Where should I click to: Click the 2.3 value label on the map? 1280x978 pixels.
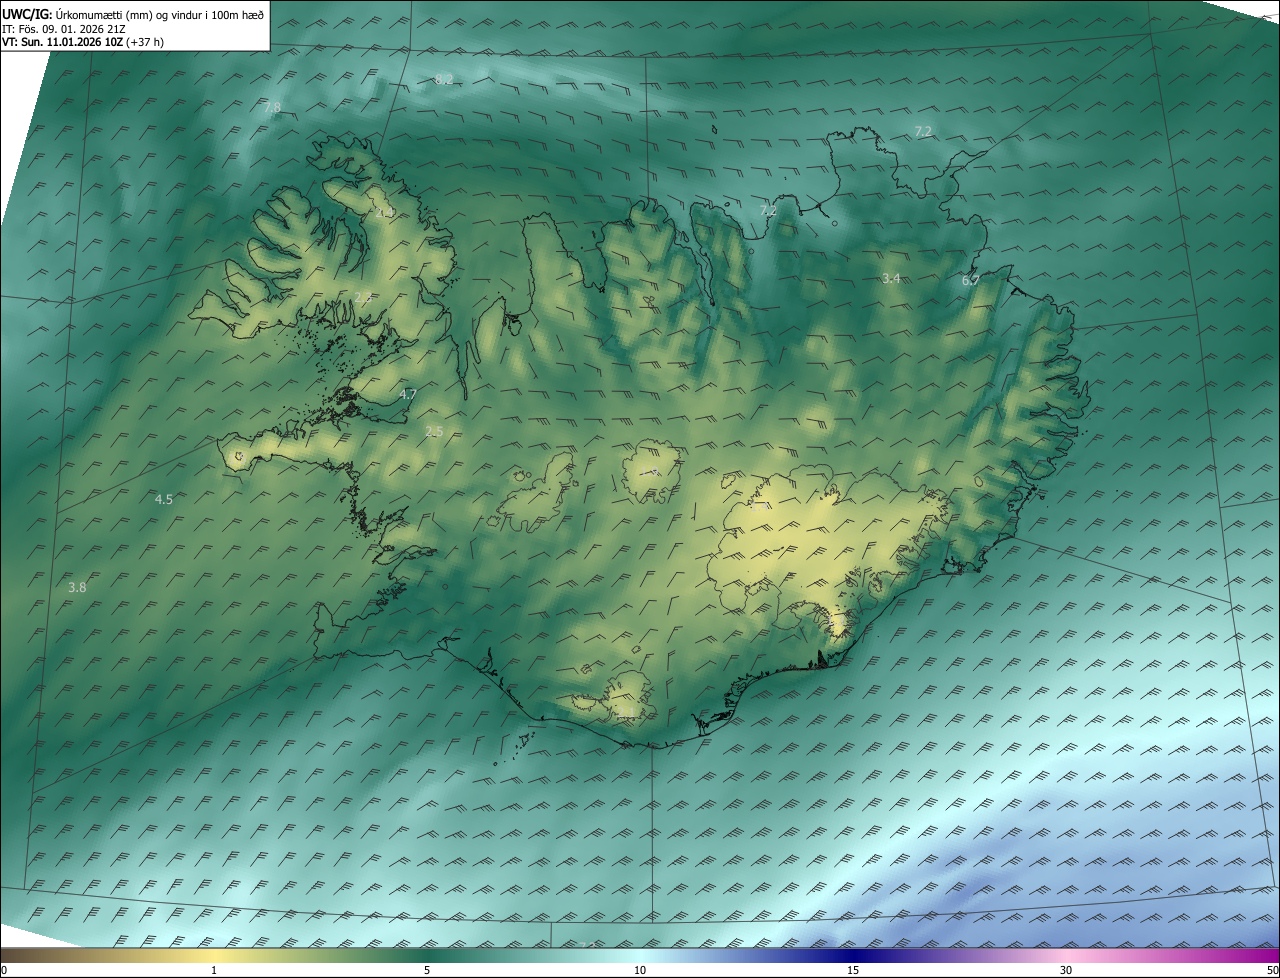pyautogui.click(x=363, y=297)
